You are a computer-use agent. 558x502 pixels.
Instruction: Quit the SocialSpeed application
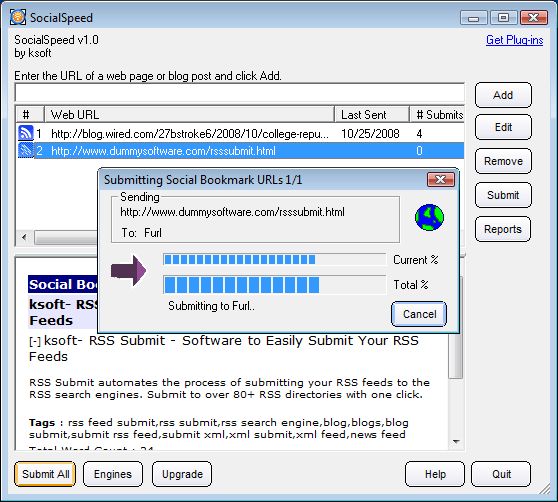[501, 474]
